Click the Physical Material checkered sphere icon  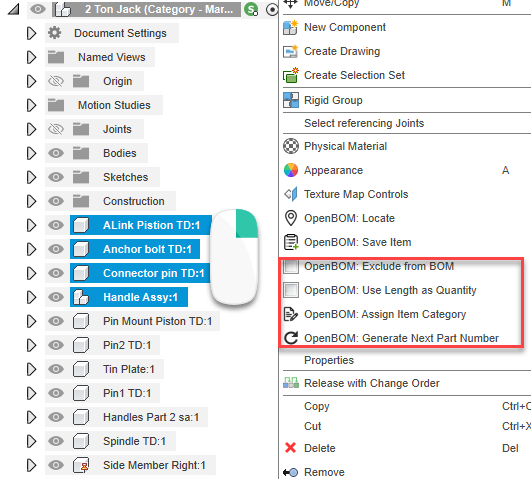291,146
